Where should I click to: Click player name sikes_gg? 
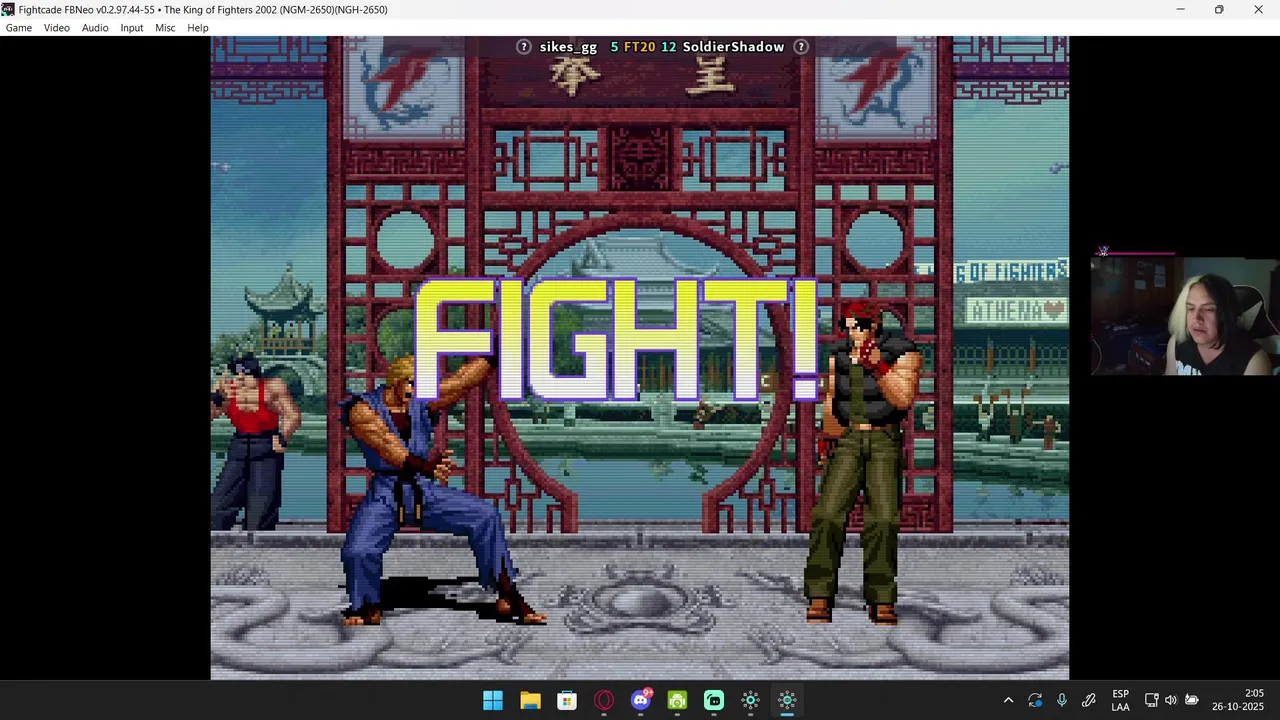(568, 47)
